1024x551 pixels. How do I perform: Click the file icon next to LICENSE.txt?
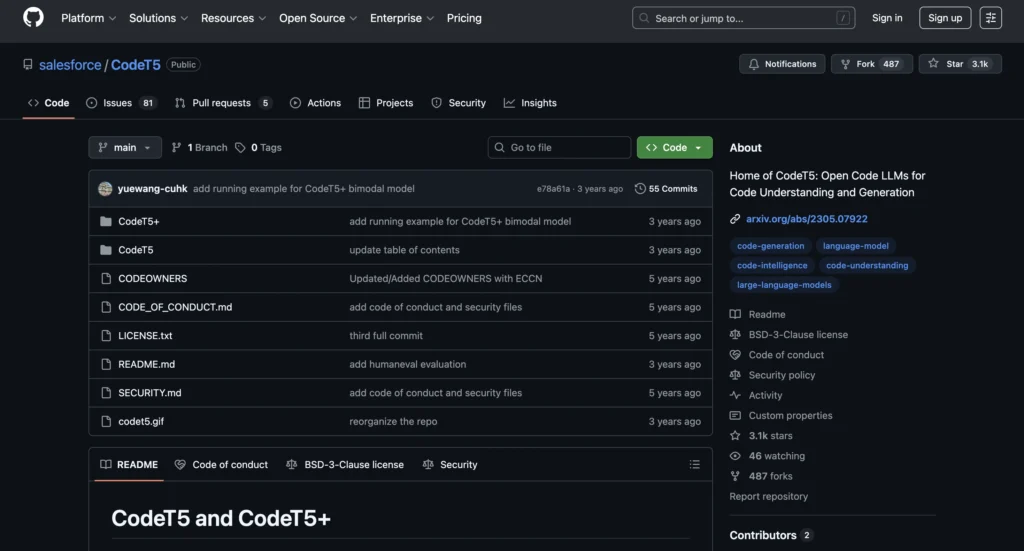106,336
